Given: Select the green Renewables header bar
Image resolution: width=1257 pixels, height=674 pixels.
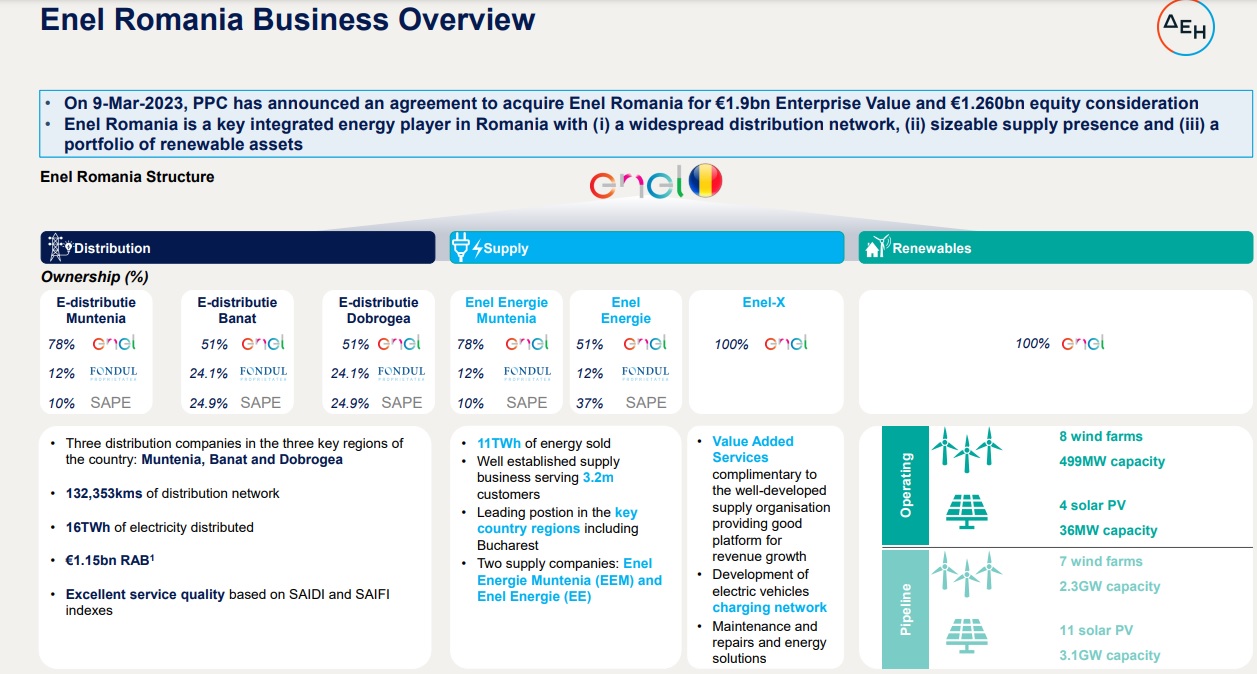Looking at the screenshot, I should point(1055,247).
